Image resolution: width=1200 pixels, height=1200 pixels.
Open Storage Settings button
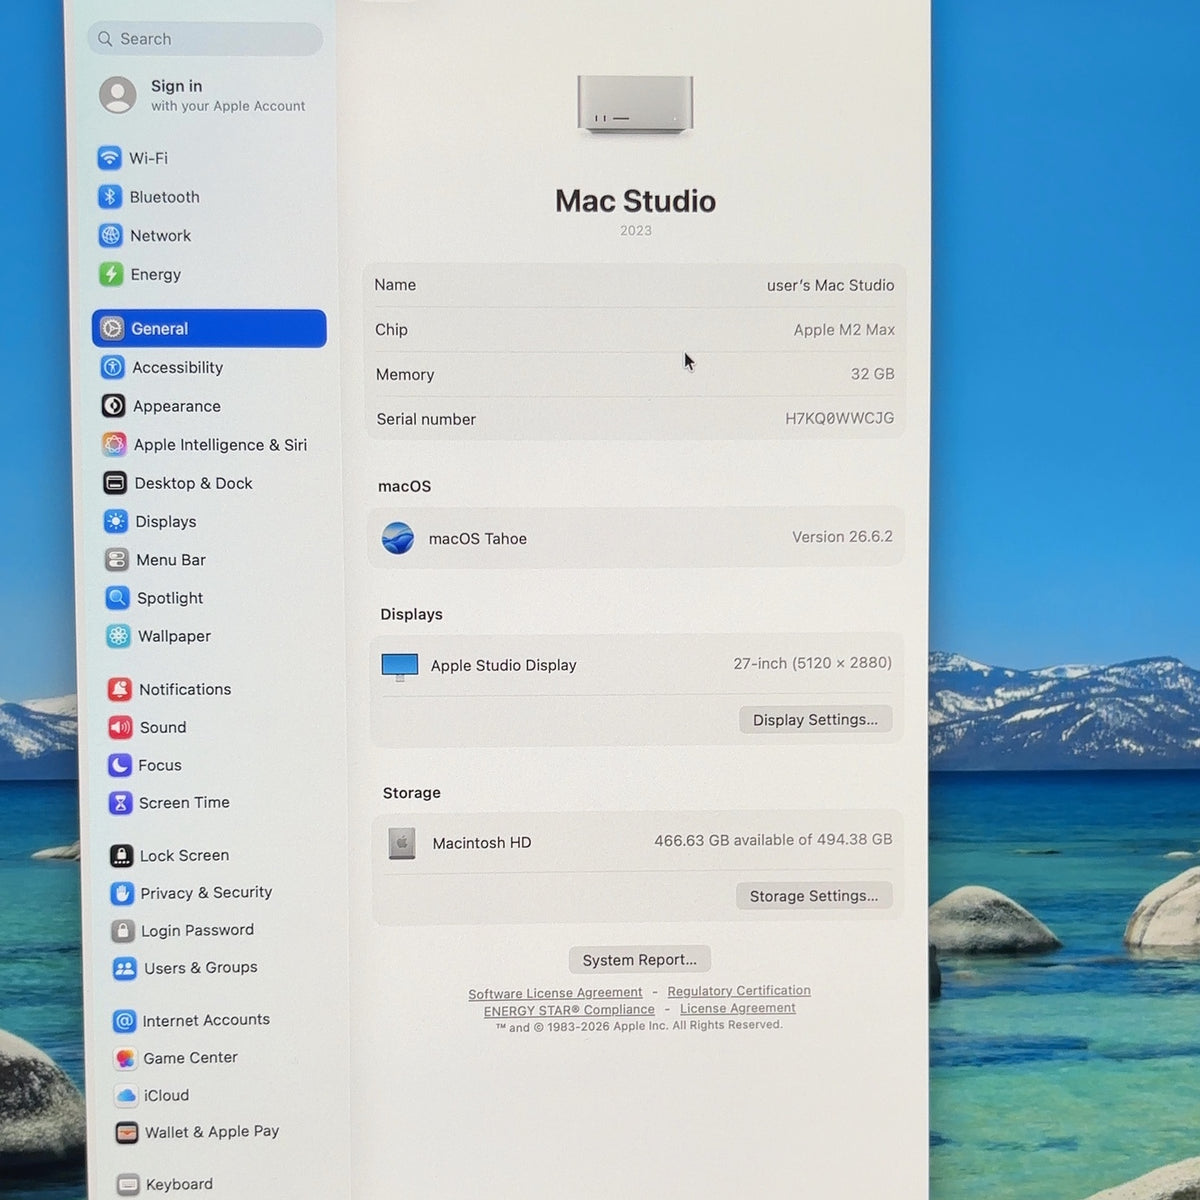click(814, 896)
